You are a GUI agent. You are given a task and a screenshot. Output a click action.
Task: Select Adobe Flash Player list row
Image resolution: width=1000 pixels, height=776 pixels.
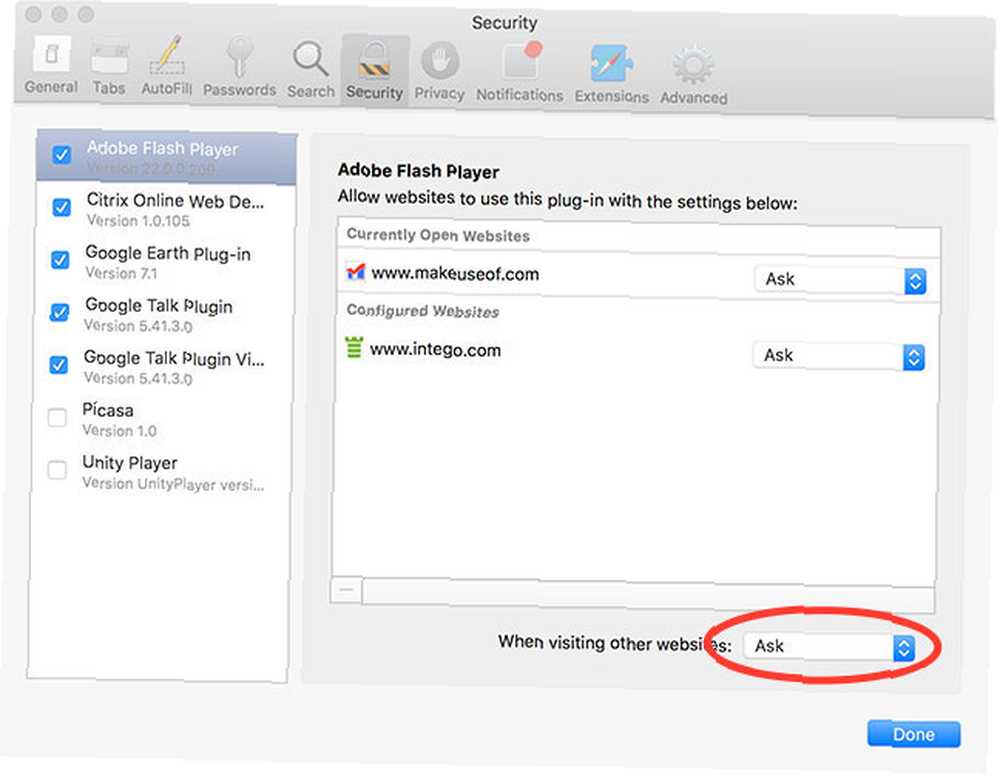166,157
